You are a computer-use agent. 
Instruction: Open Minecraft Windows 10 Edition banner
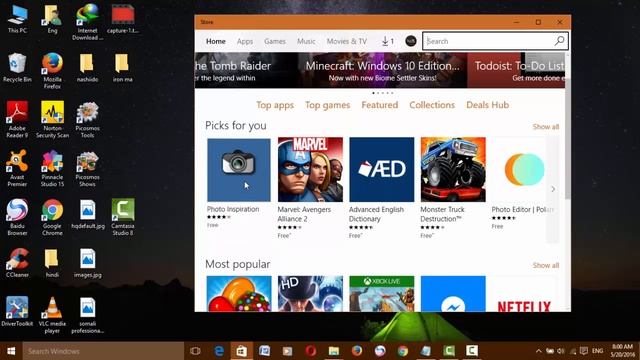tap(382, 70)
